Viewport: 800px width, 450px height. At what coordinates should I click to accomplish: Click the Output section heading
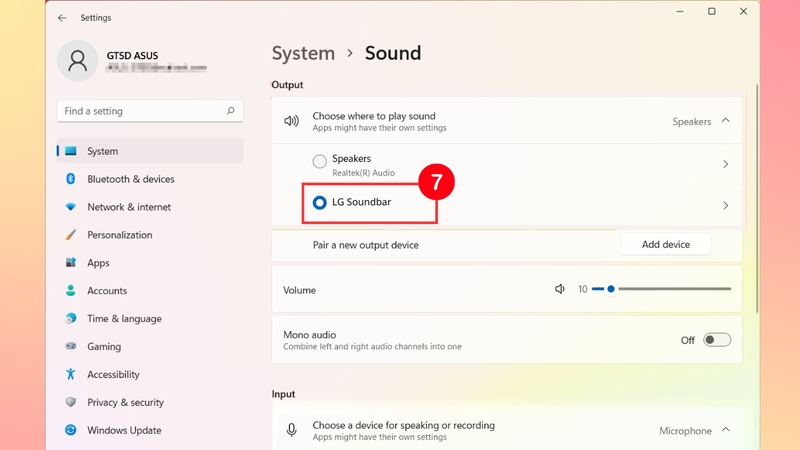[287, 85]
